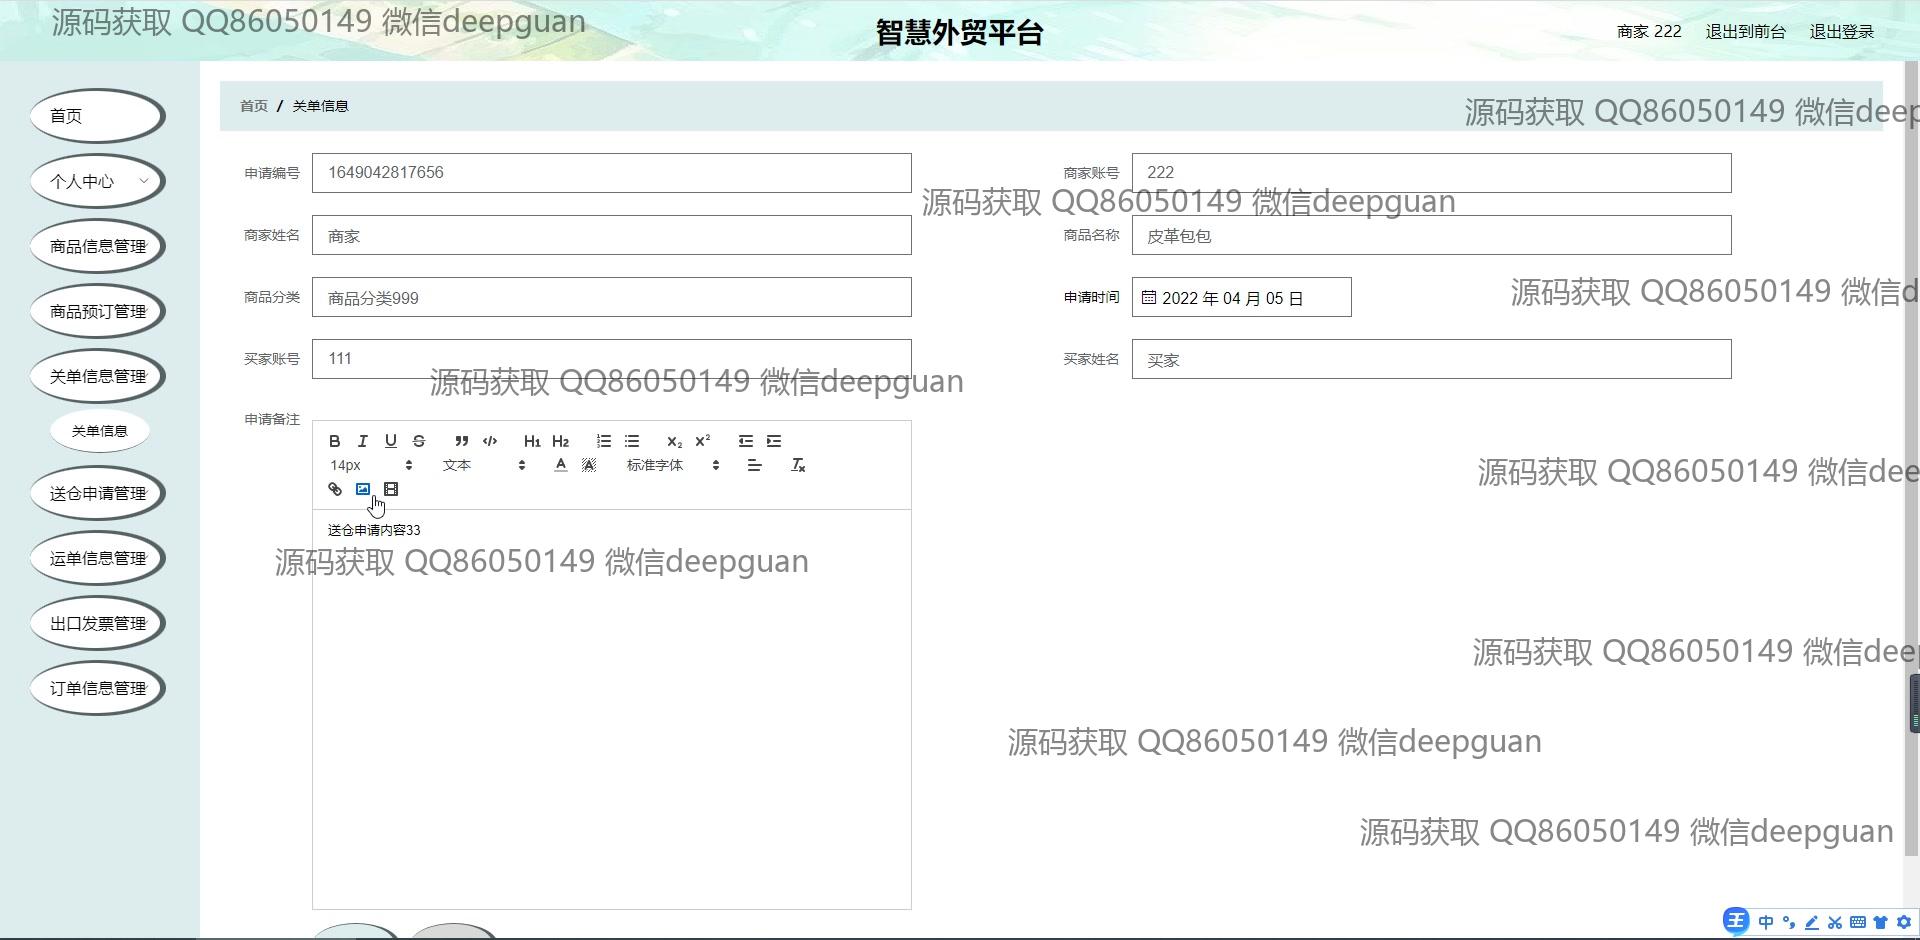Viewport: 1920px width, 940px height.
Task: Insert an image in the editor
Action: (x=363, y=489)
